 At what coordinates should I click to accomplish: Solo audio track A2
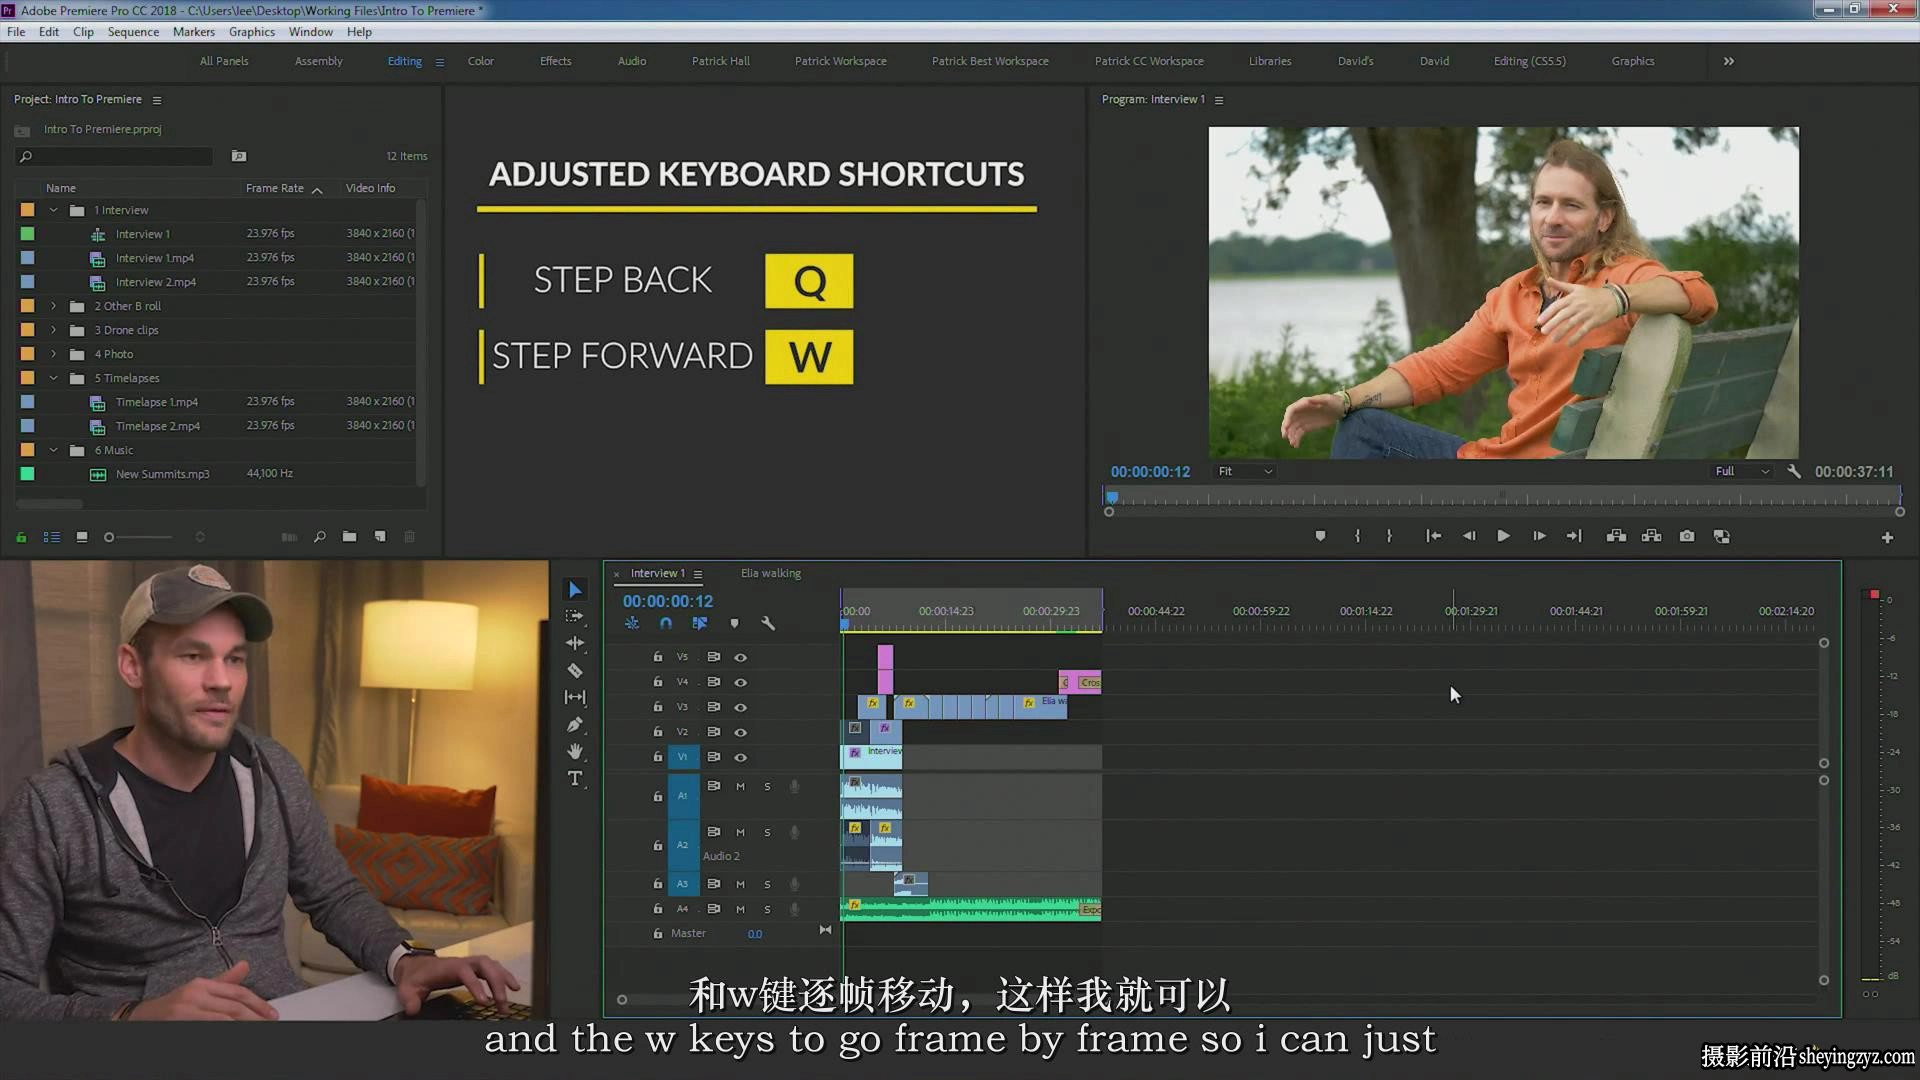pyautogui.click(x=767, y=832)
